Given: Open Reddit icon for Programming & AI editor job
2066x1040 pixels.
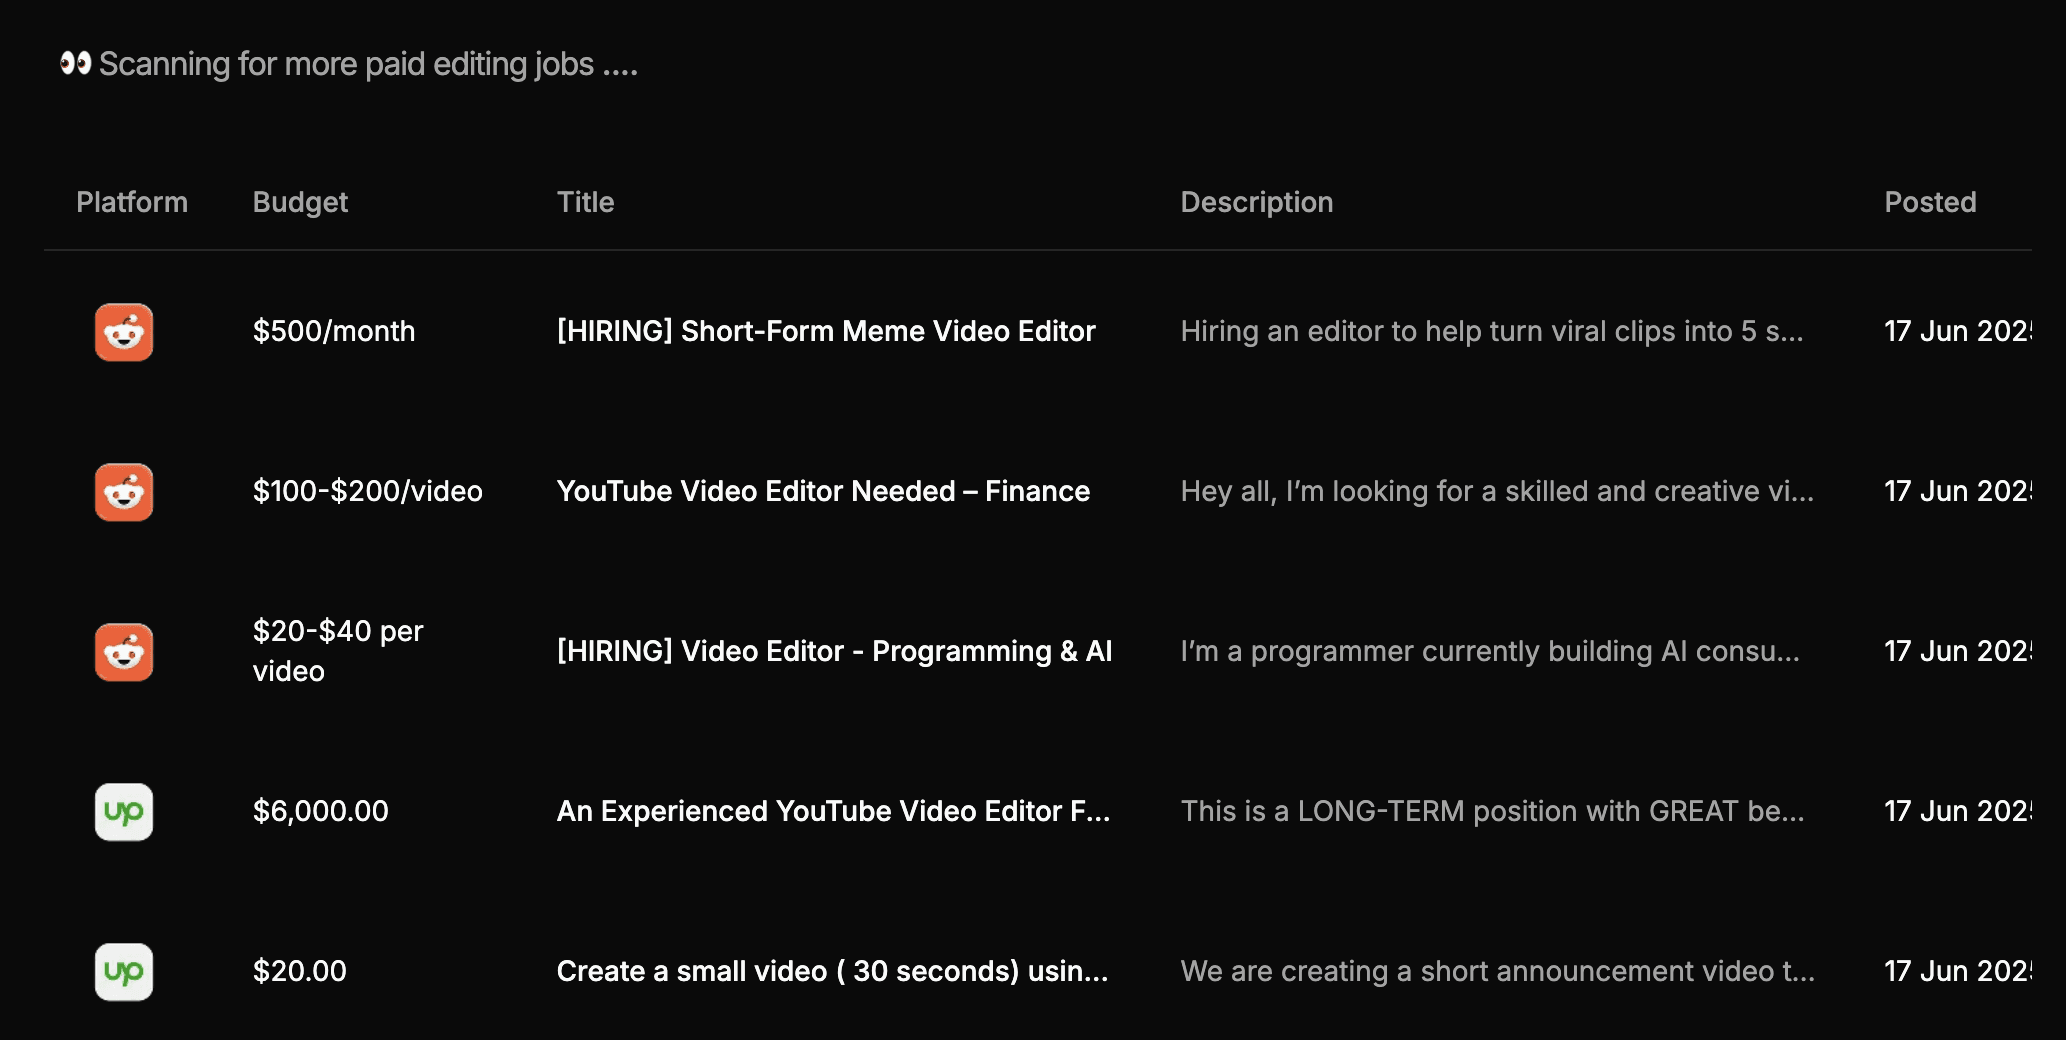Looking at the screenshot, I should pos(124,652).
